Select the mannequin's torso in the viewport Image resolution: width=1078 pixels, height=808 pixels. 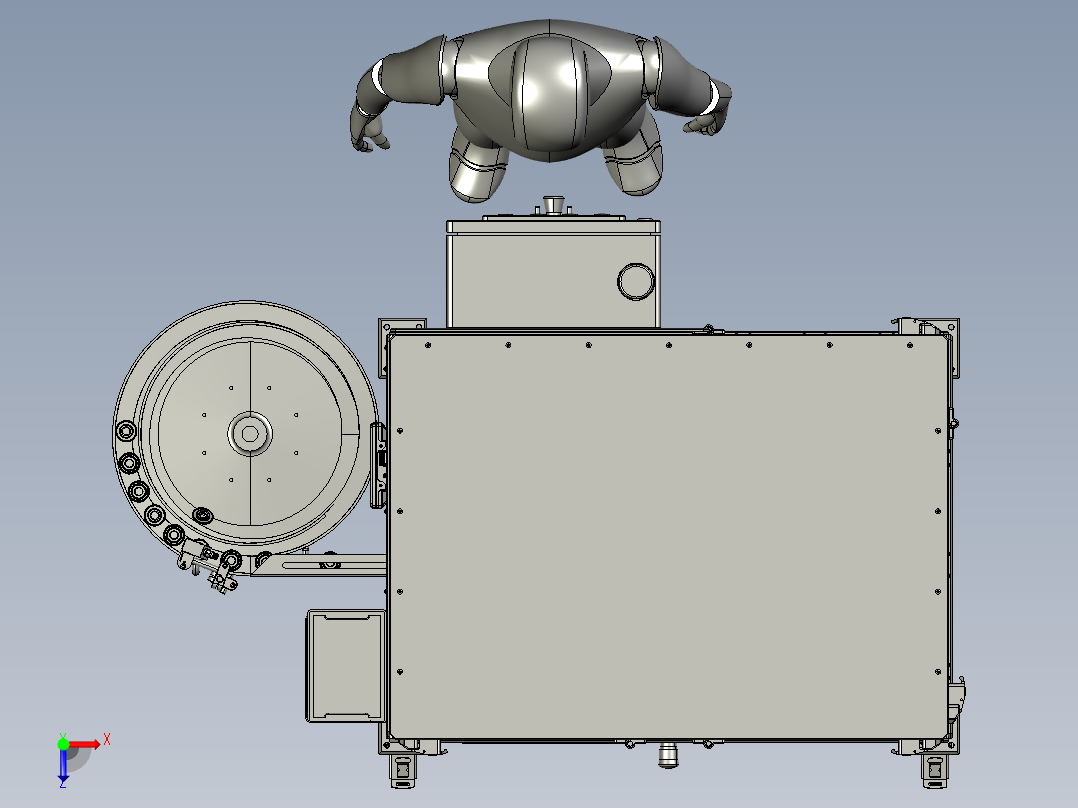(549, 93)
